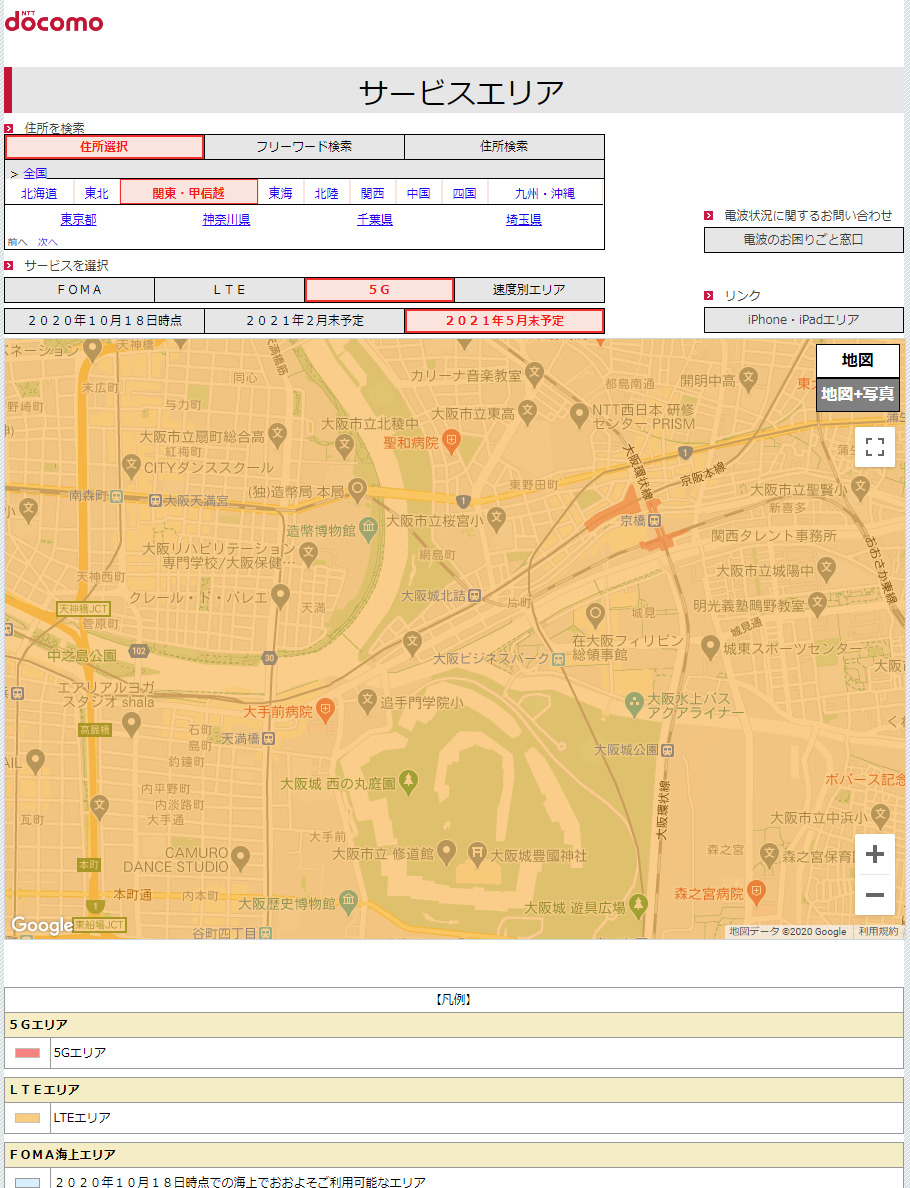Select the 聖和病院 hospital marker

[452, 441]
